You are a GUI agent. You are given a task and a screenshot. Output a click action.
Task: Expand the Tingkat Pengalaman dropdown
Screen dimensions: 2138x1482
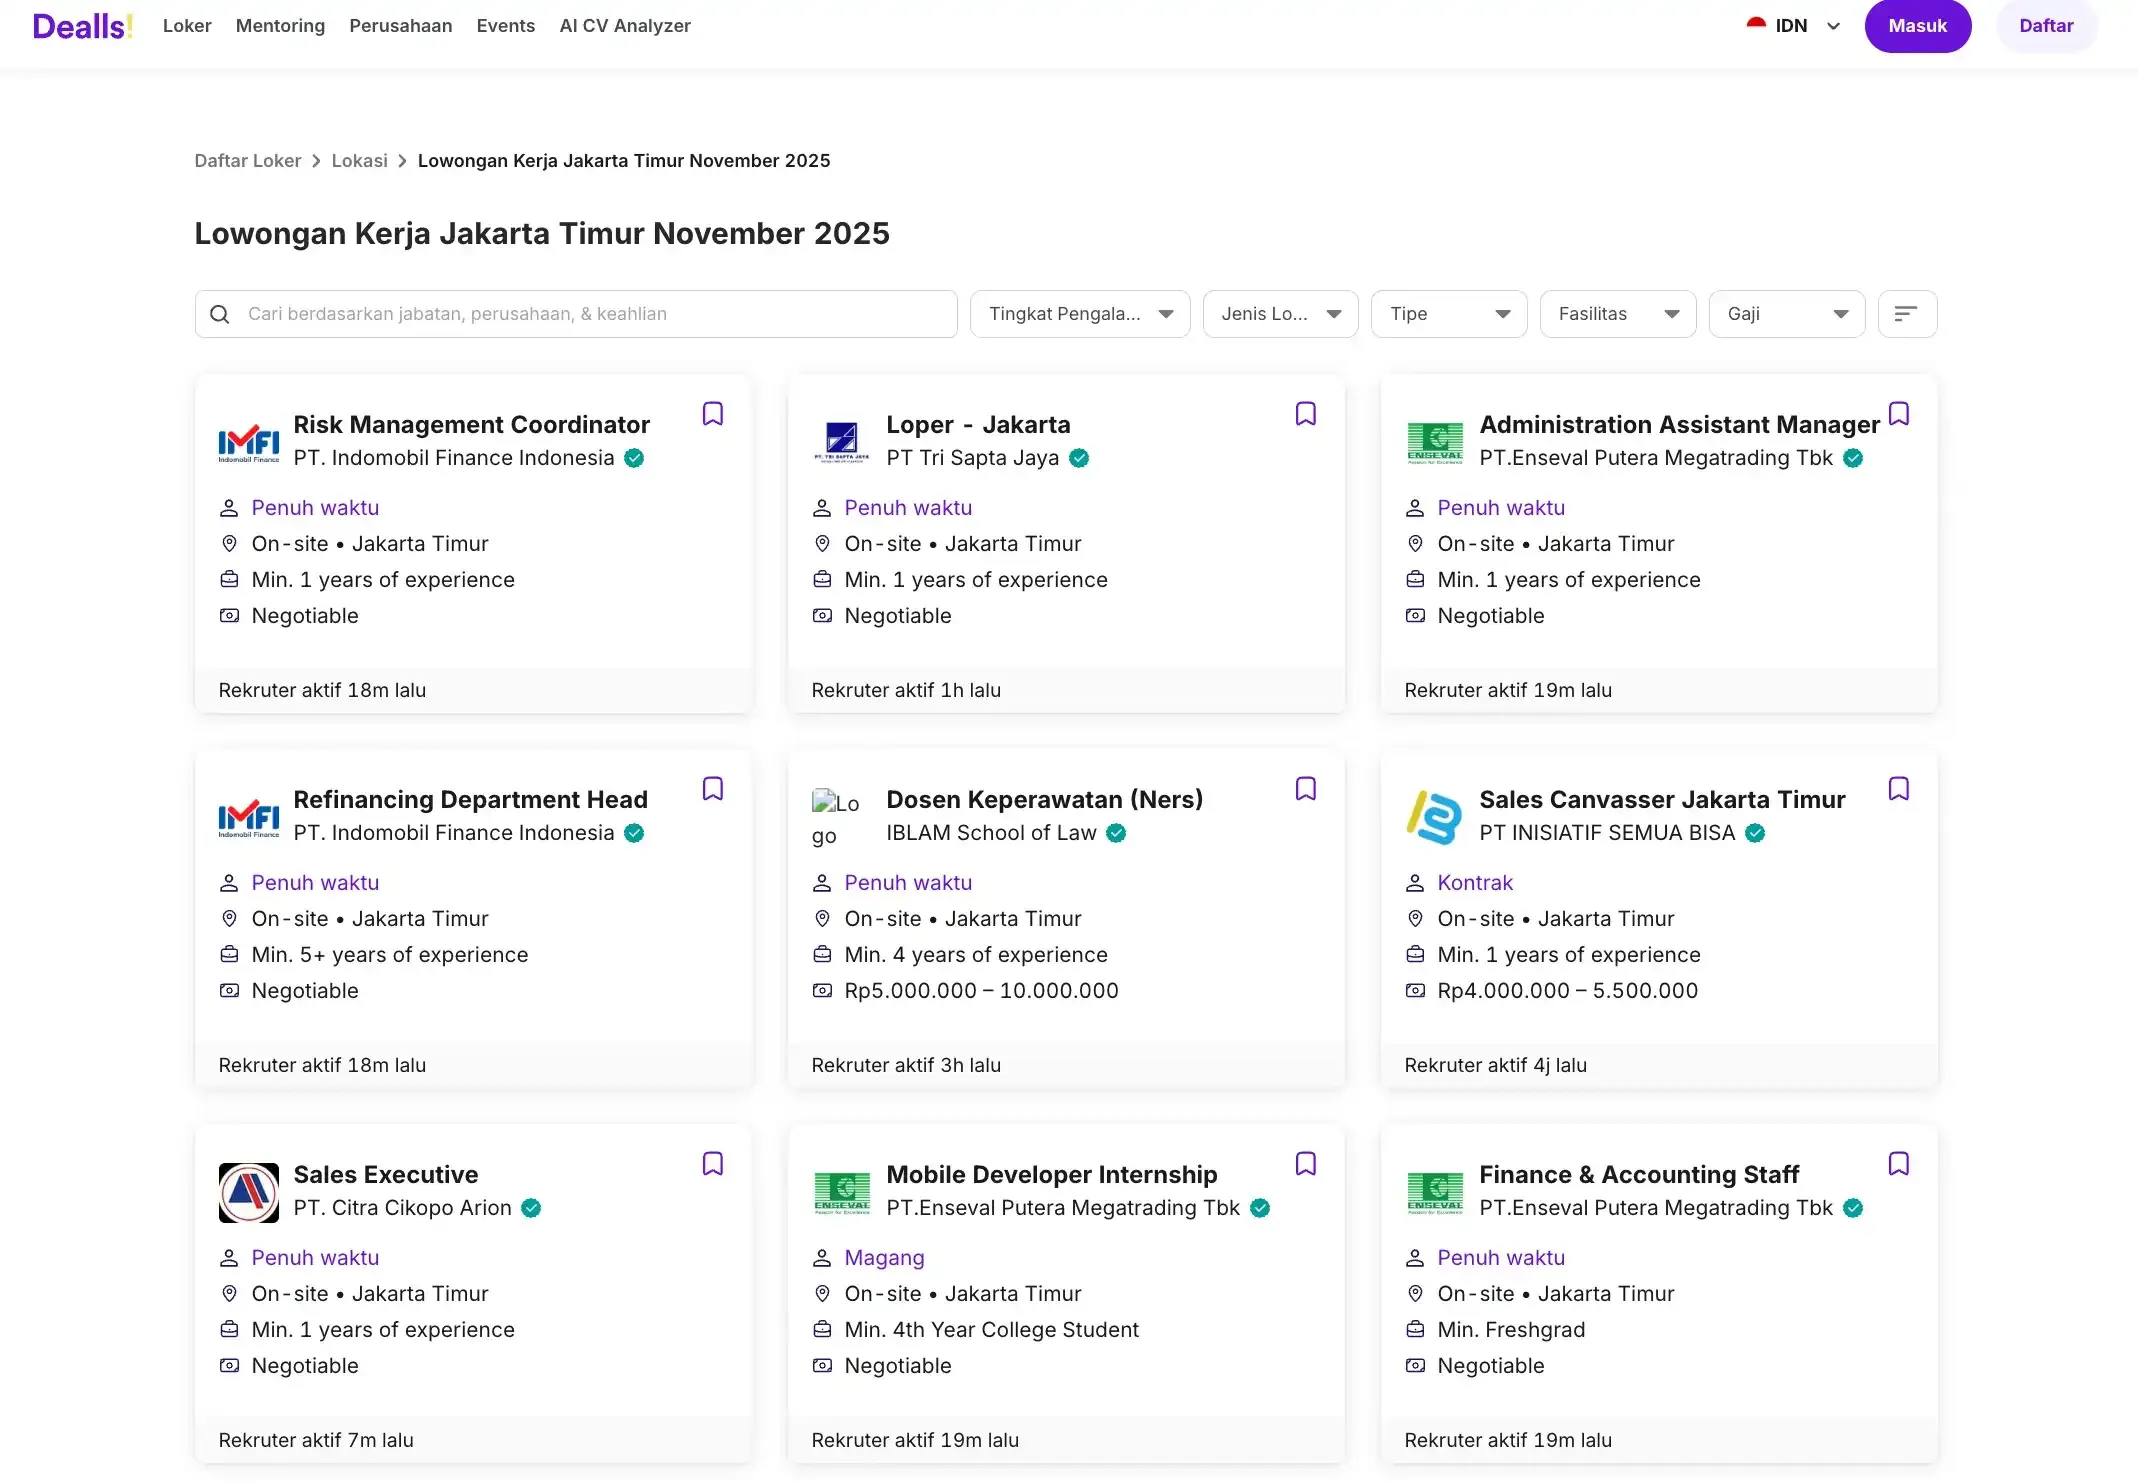point(1079,314)
